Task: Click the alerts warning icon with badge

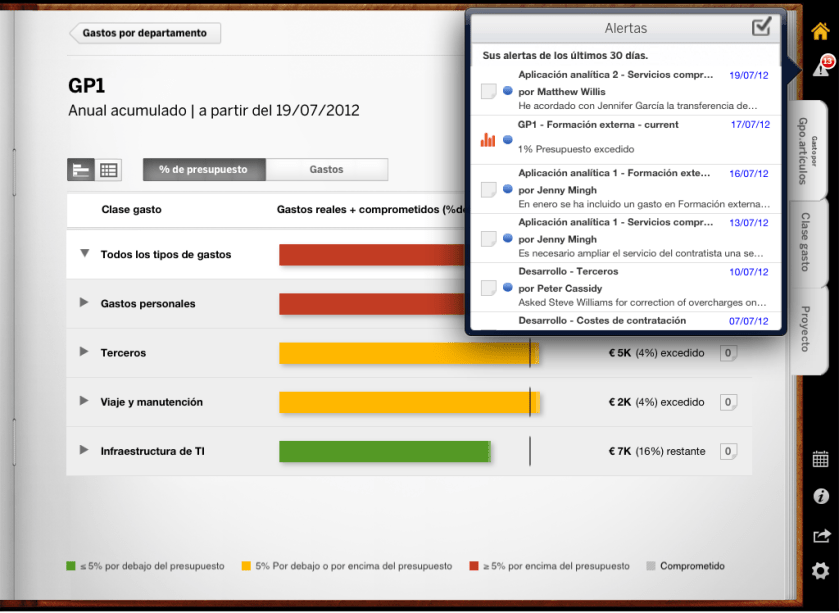Action: [821, 68]
